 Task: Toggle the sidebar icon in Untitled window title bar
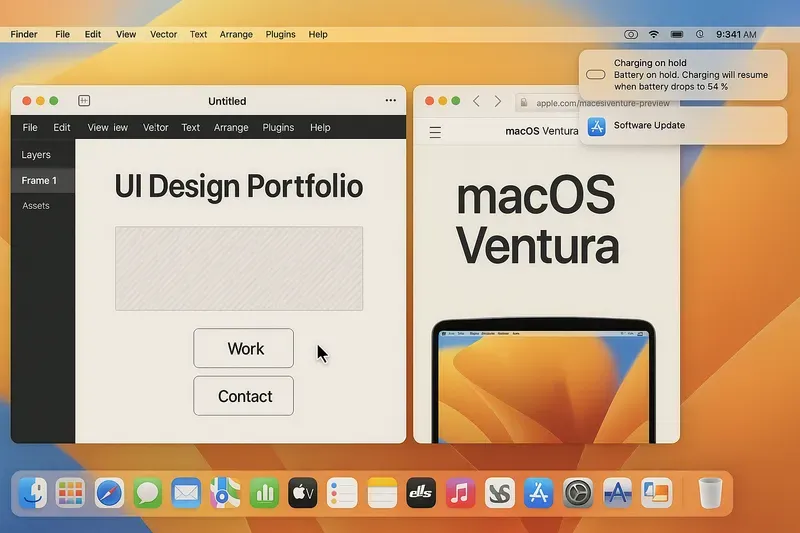84,100
